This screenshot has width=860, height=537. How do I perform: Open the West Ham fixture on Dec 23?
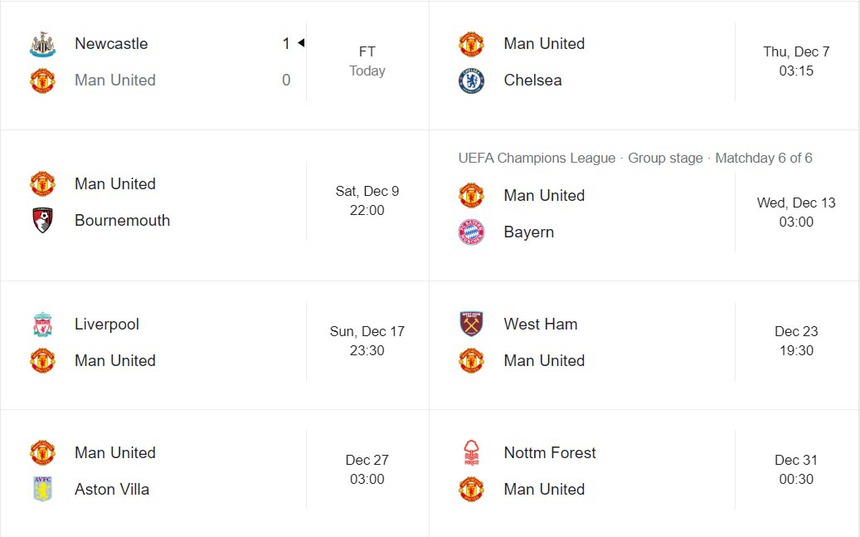tap(796, 341)
